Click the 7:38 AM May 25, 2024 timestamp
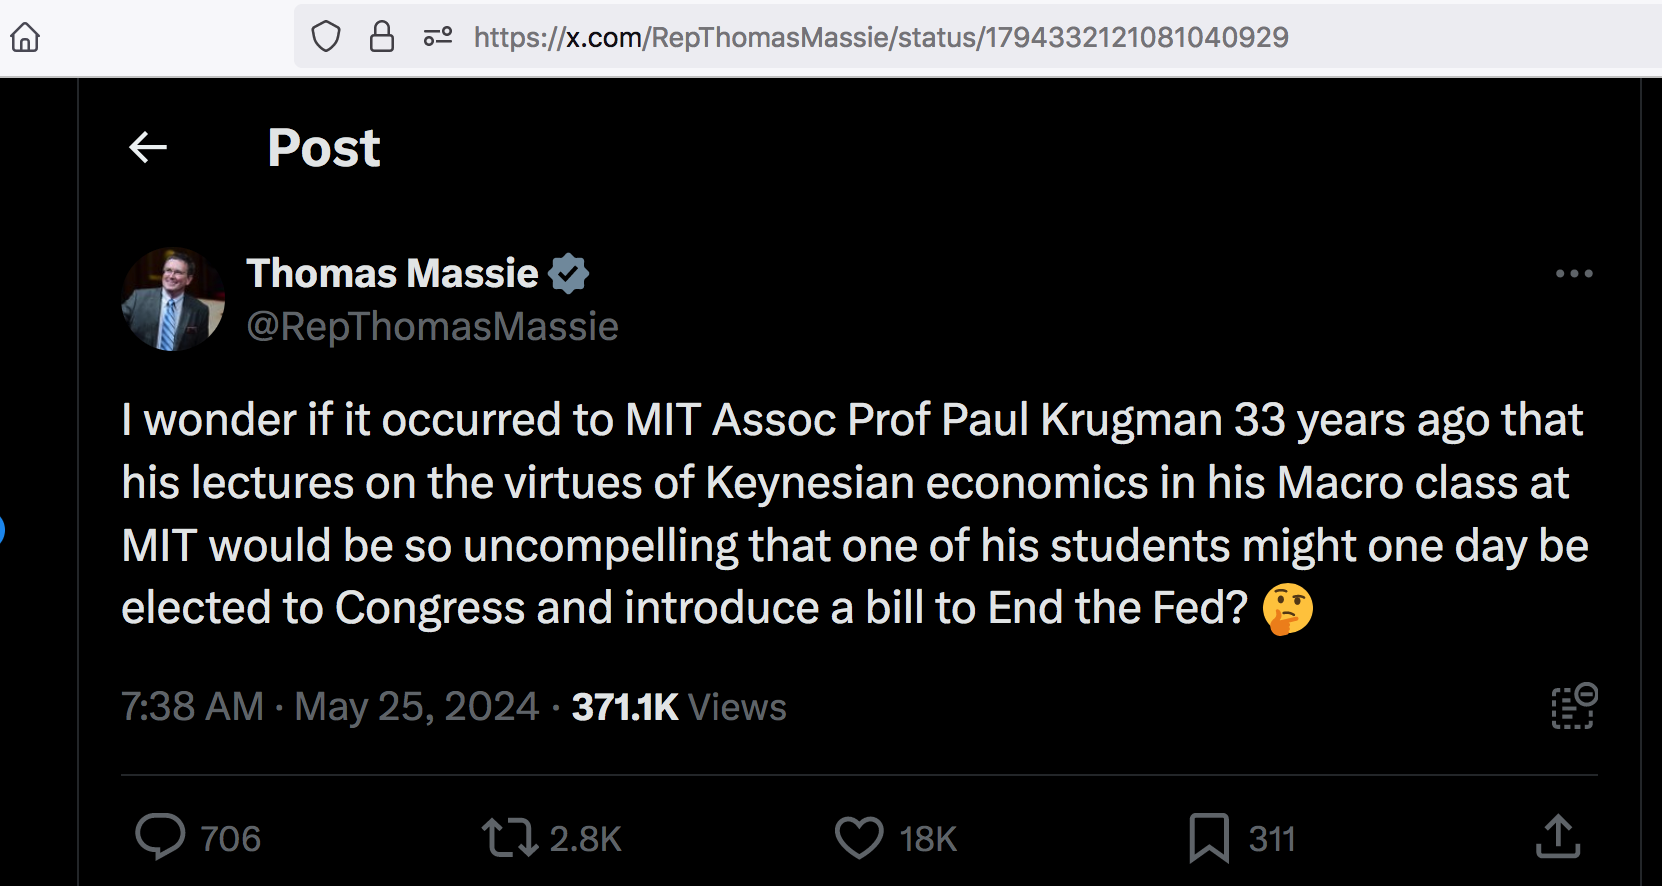Image resolution: width=1662 pixels, height=886 pixels. coord(330,707)
